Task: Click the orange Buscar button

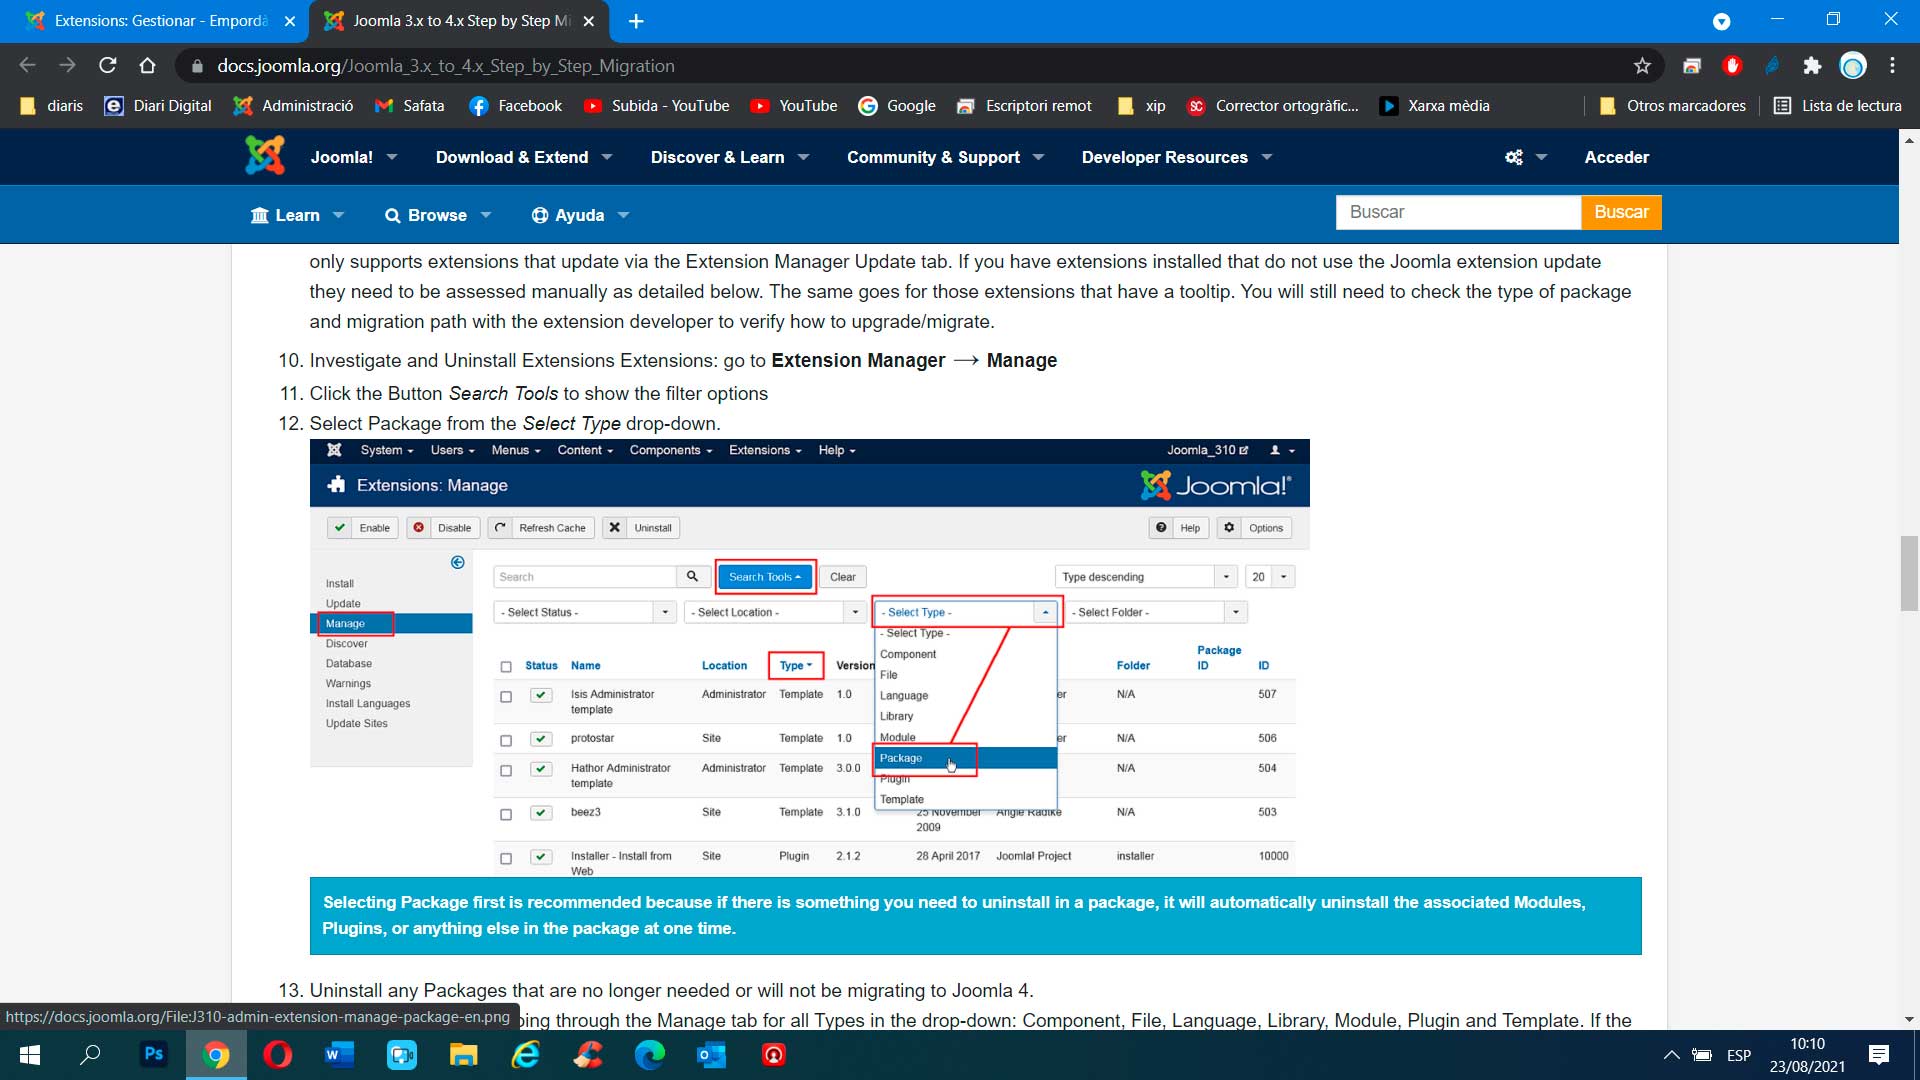Action: click(1621, 212)
